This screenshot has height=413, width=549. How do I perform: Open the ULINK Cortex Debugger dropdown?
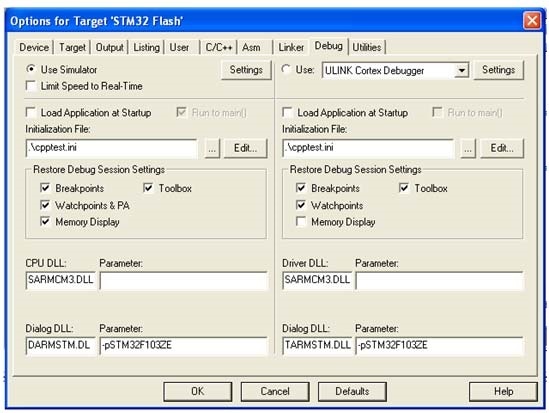click(x=462, y=70)
